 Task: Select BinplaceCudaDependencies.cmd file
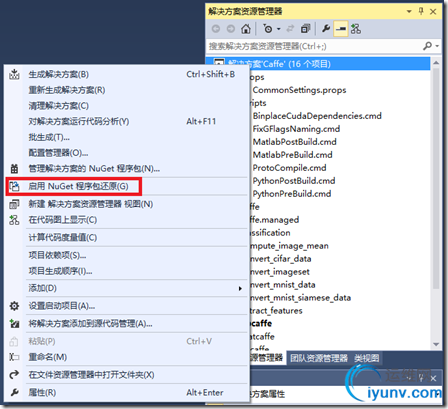[317, 116]
